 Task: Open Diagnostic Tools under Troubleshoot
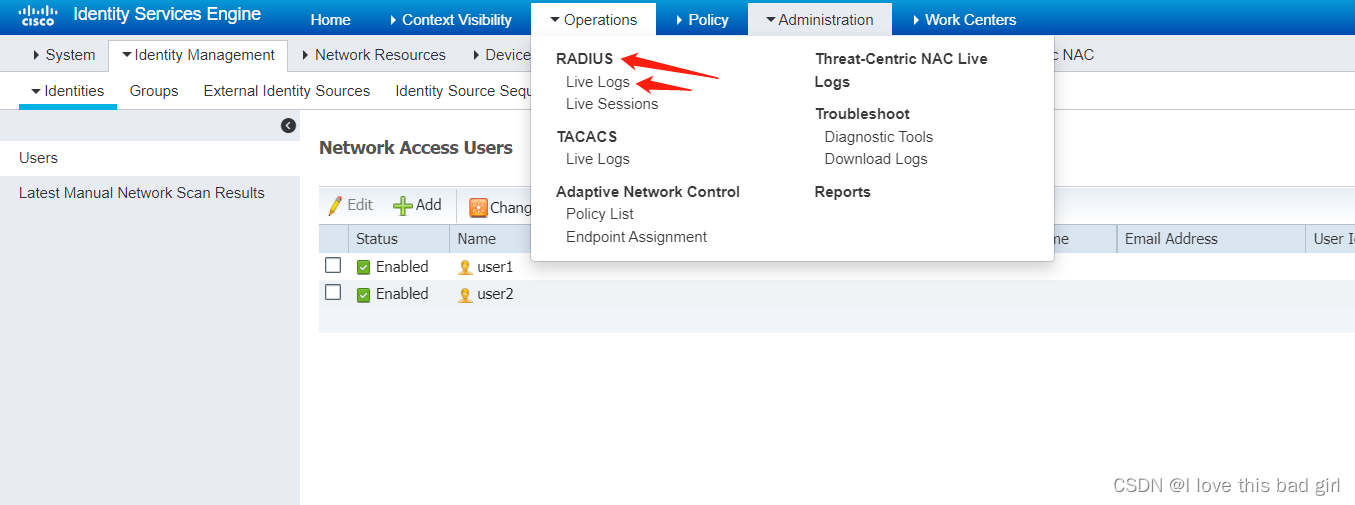879,137
